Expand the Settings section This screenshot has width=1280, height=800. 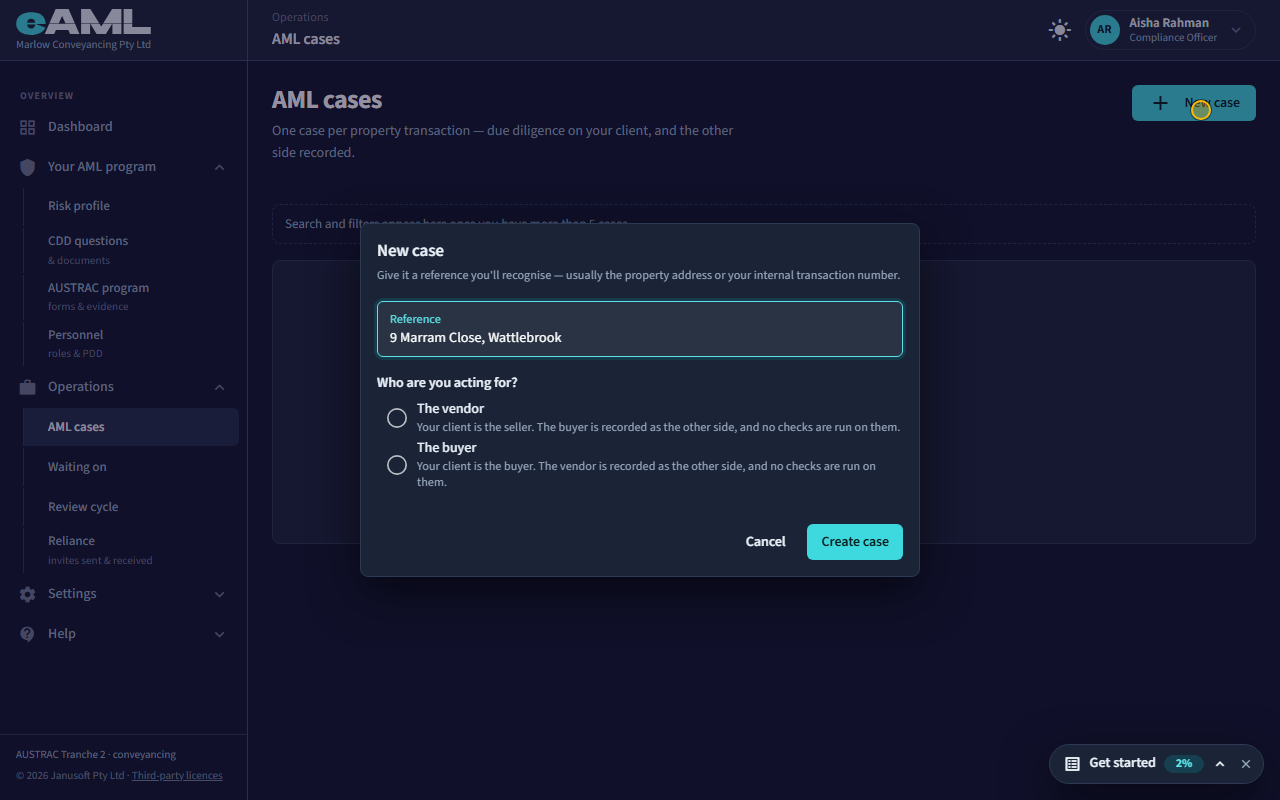[219, 594]
